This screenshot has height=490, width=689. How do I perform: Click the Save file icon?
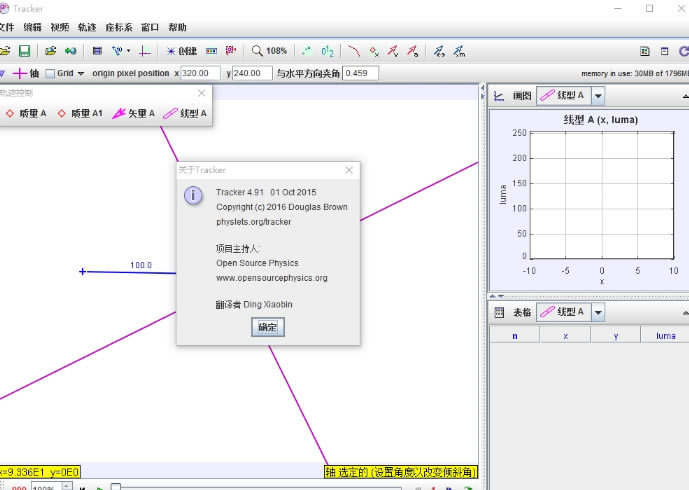coord(24,50)
